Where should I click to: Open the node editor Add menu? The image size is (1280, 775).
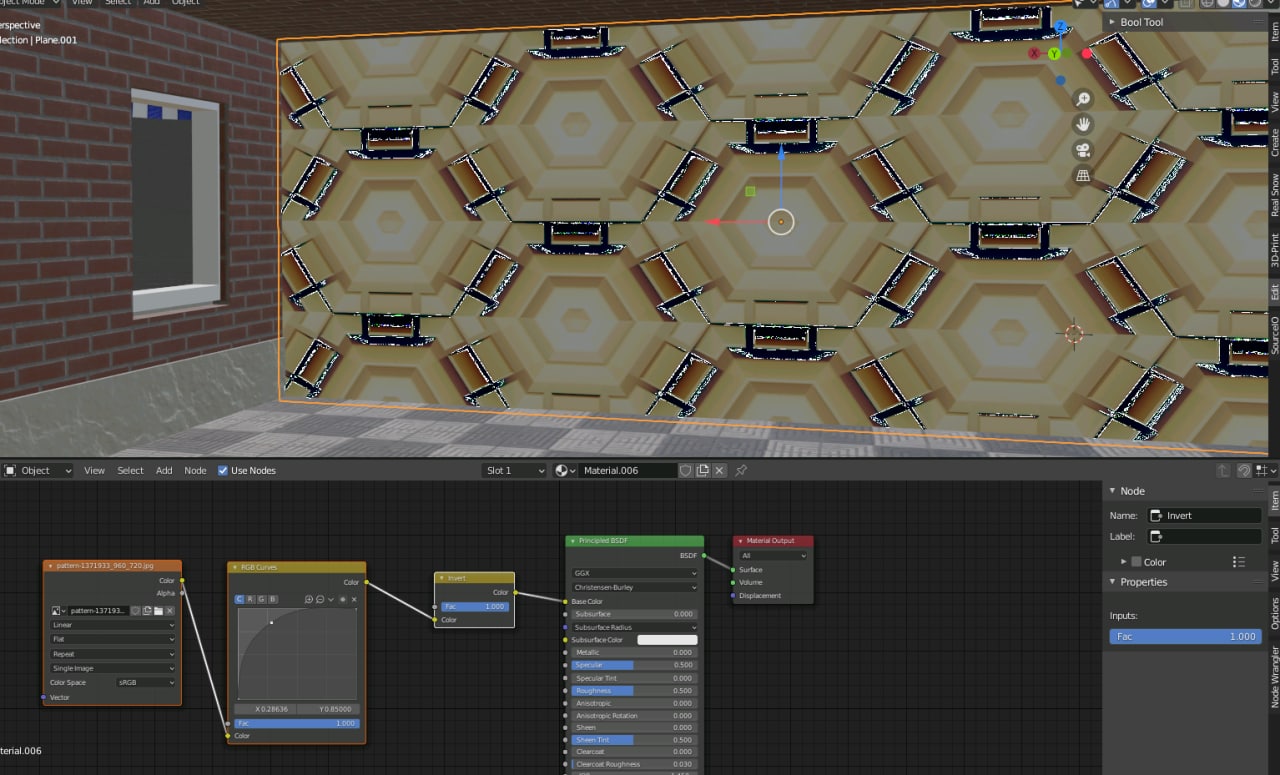pyautogui.click(x=164, y=470)
